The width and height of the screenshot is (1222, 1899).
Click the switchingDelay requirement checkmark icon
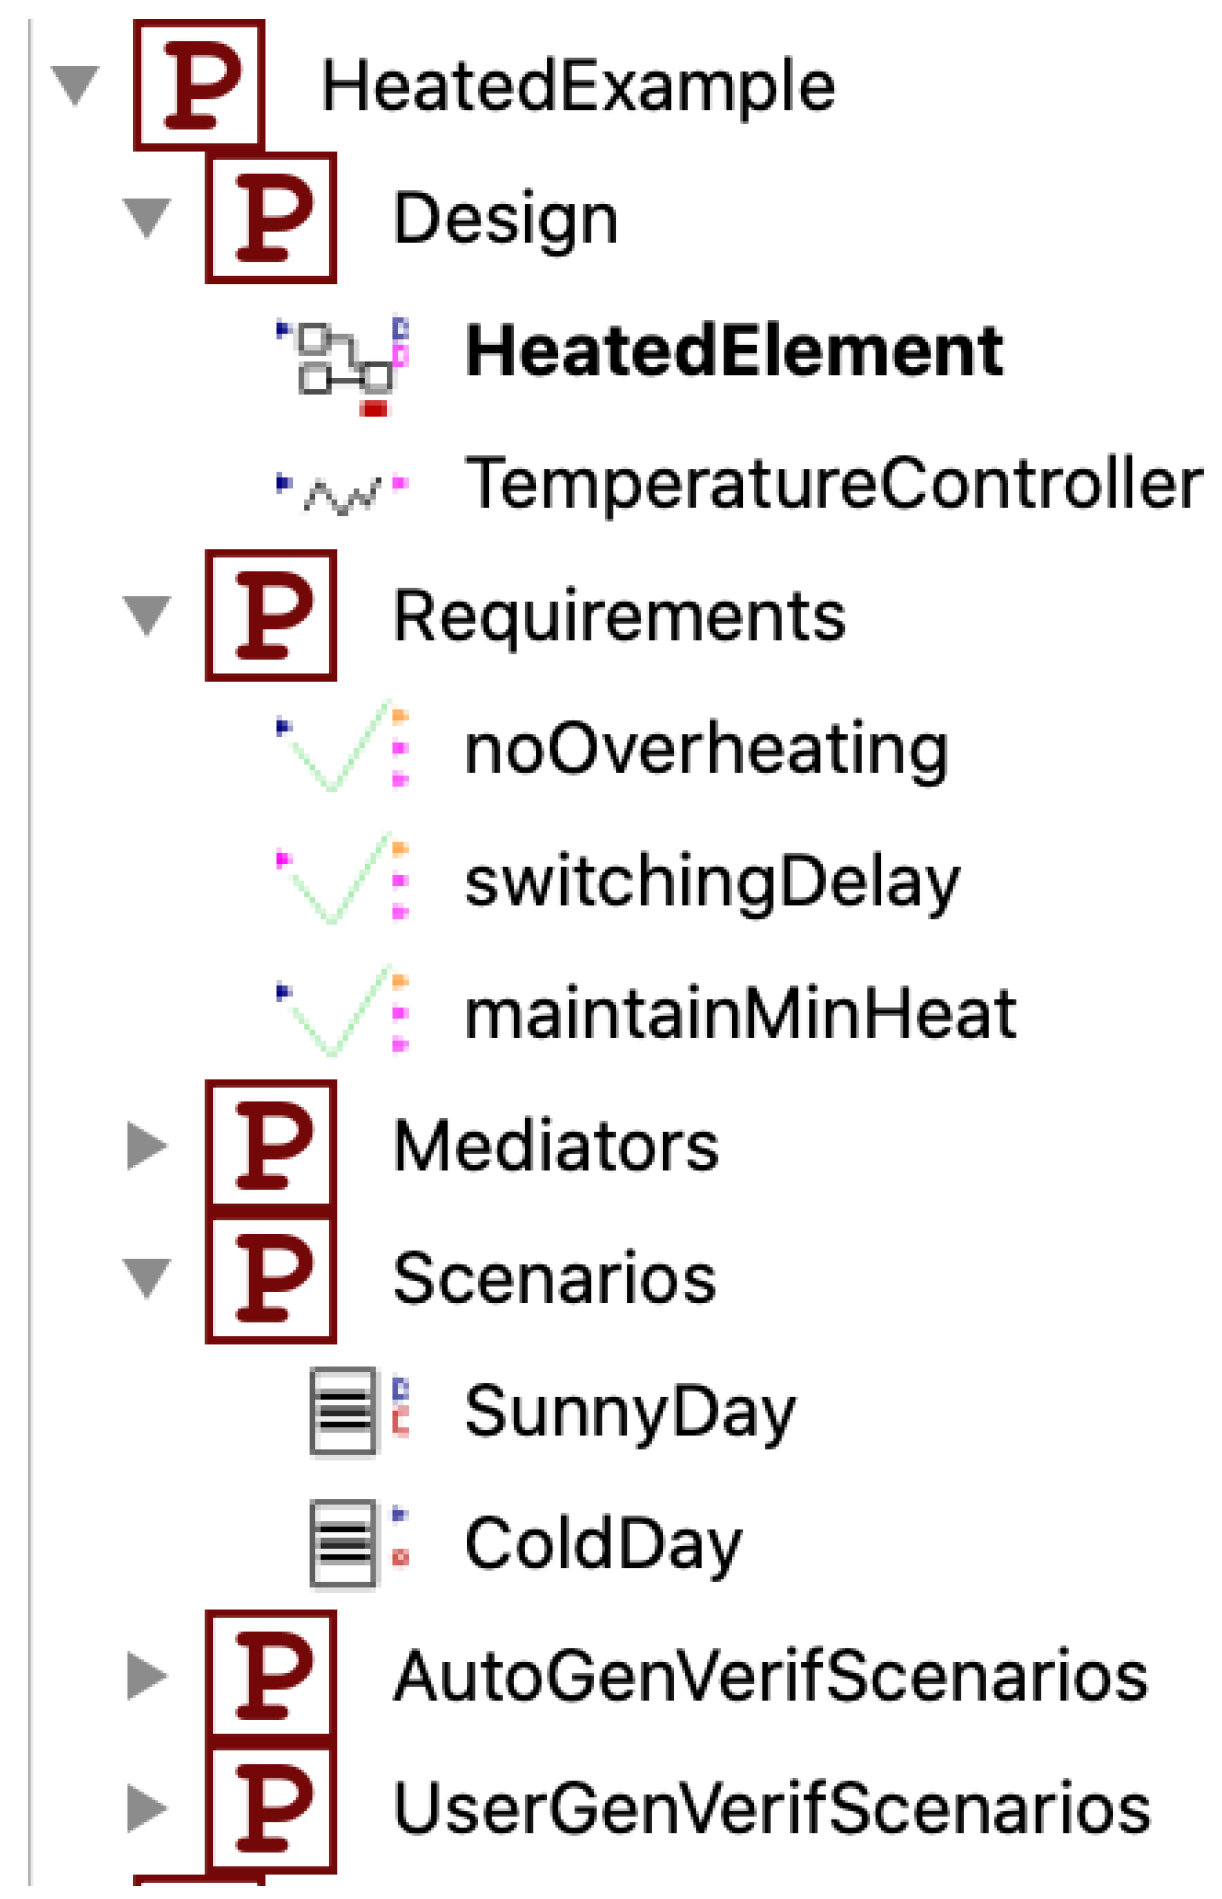[341, 881]
